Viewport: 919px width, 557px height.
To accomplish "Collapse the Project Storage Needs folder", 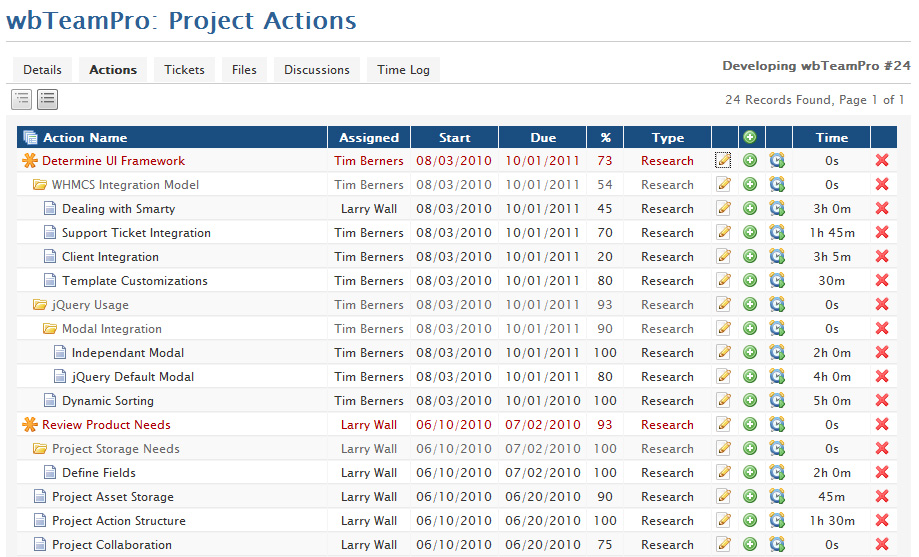I will (40, 449).
